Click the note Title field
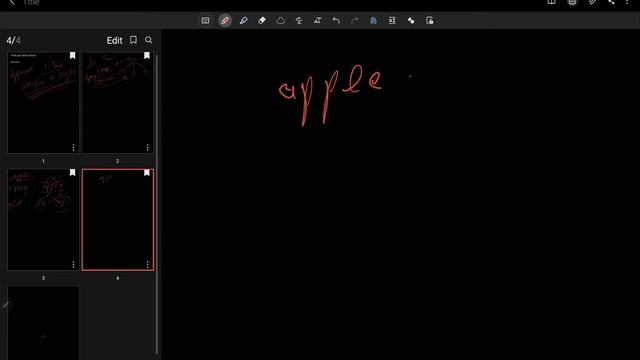Viewport: 640px width, 360px height. 31,2
